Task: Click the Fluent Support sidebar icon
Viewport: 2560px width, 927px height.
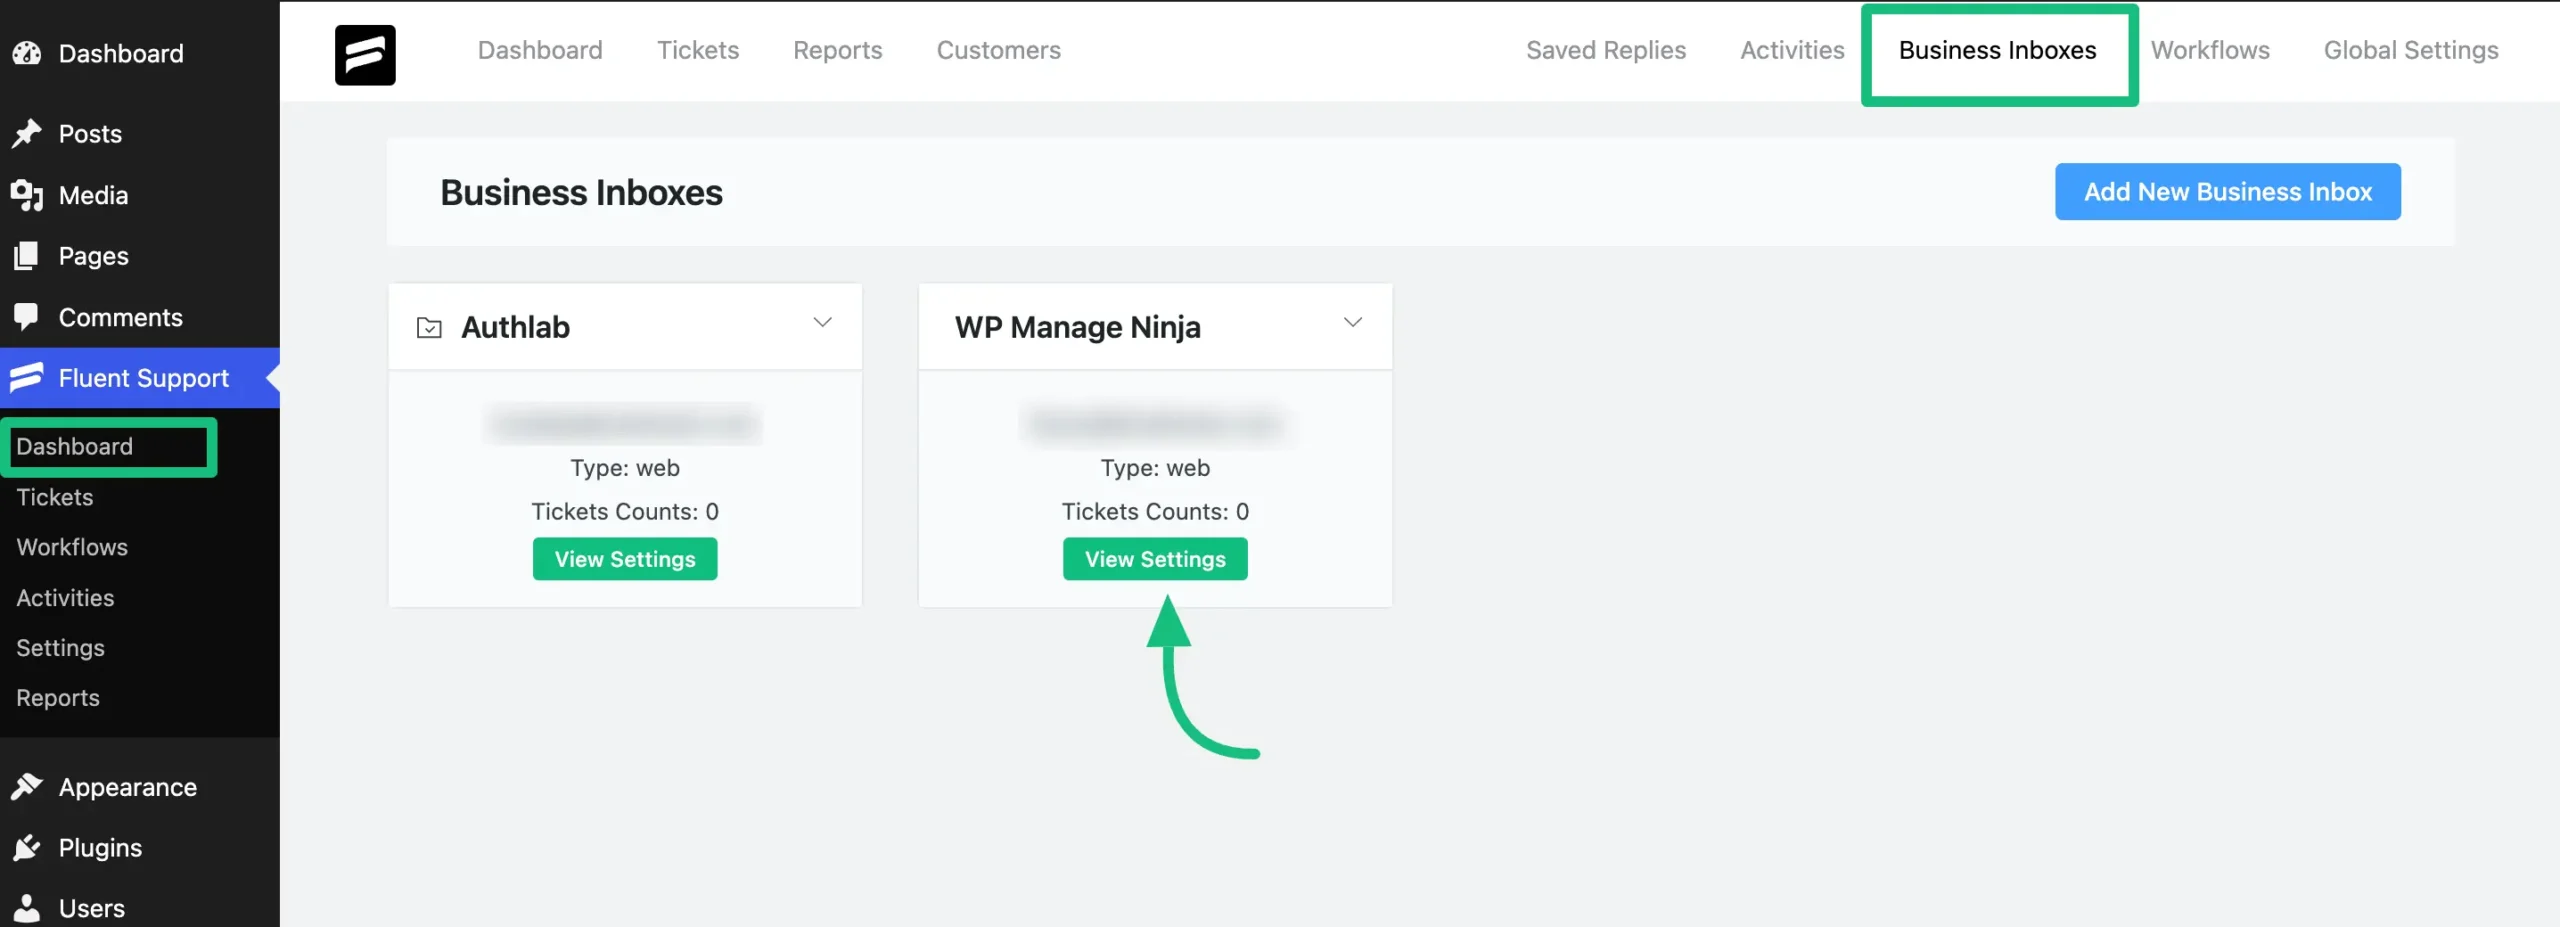Action: pos(27,378)
